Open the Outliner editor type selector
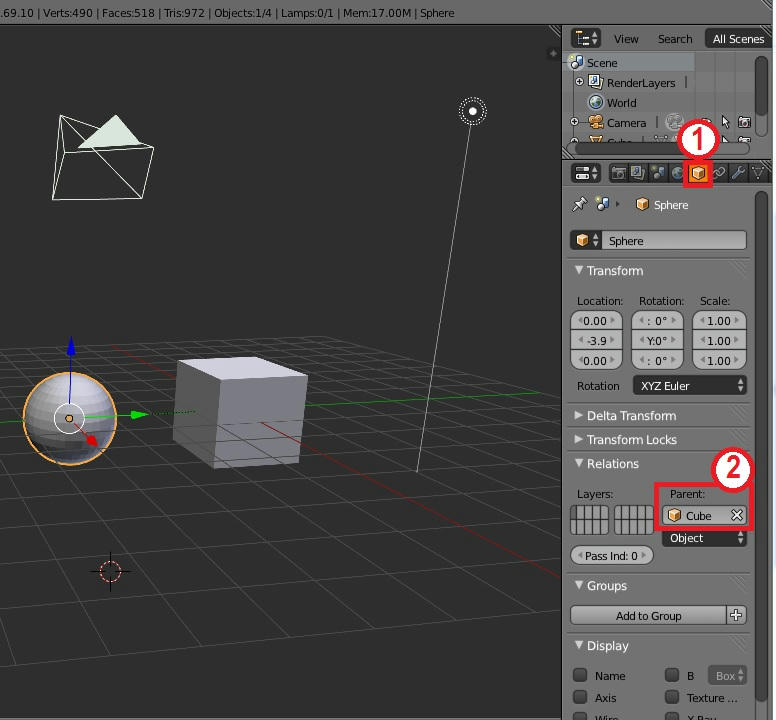 pos(585,38)
